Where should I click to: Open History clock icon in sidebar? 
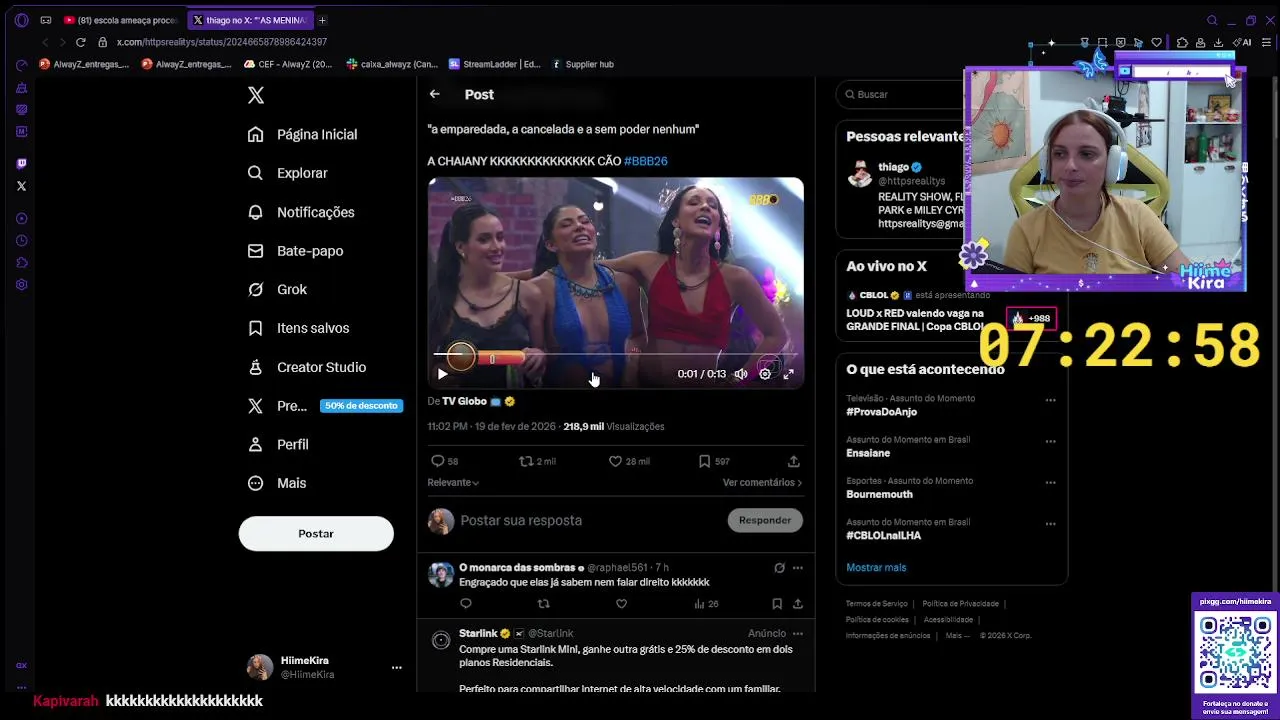(x=21, y=240)
